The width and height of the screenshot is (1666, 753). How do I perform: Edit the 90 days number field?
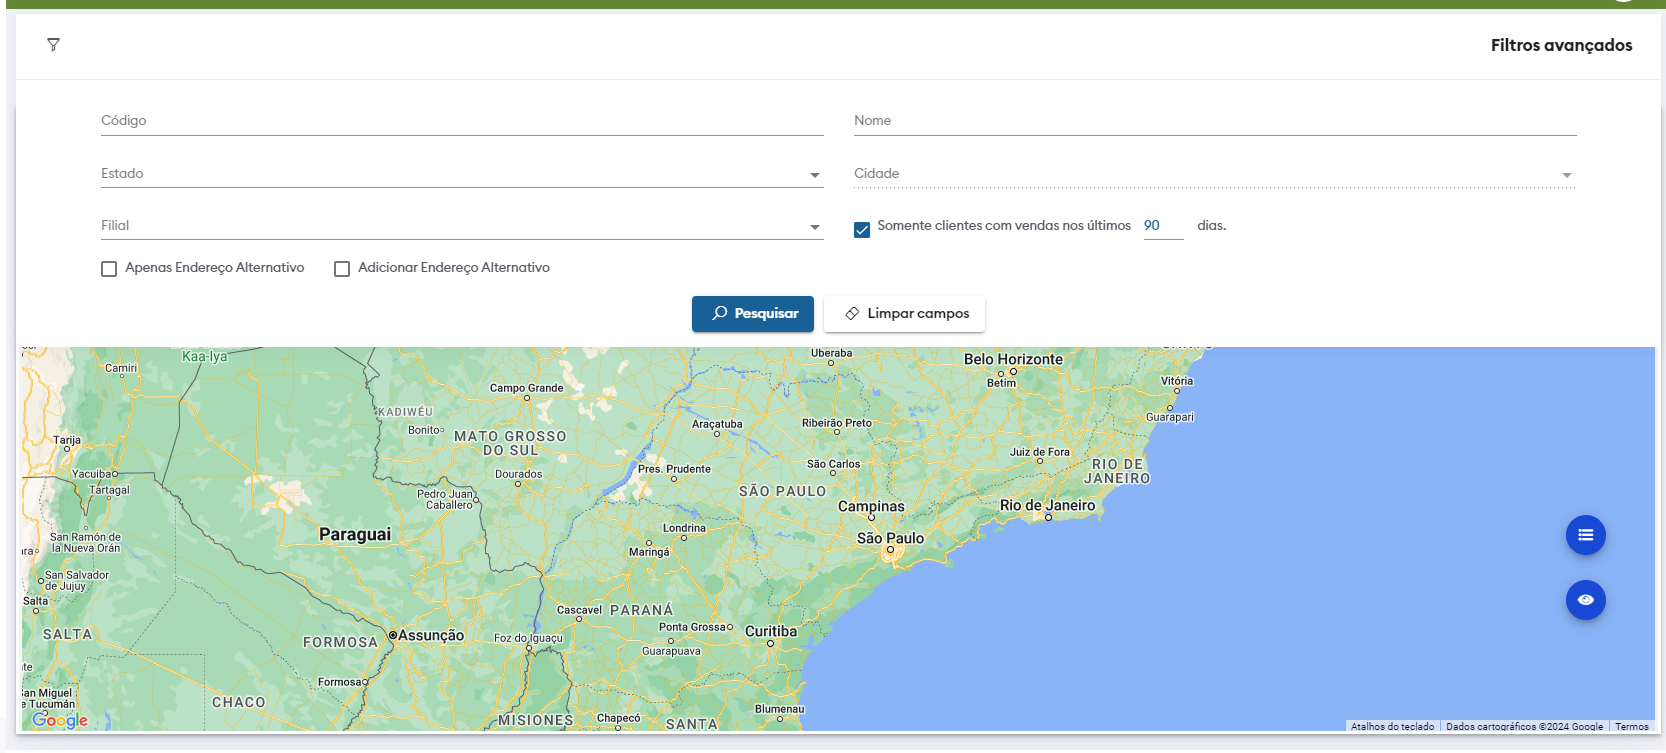point(1162,226)
